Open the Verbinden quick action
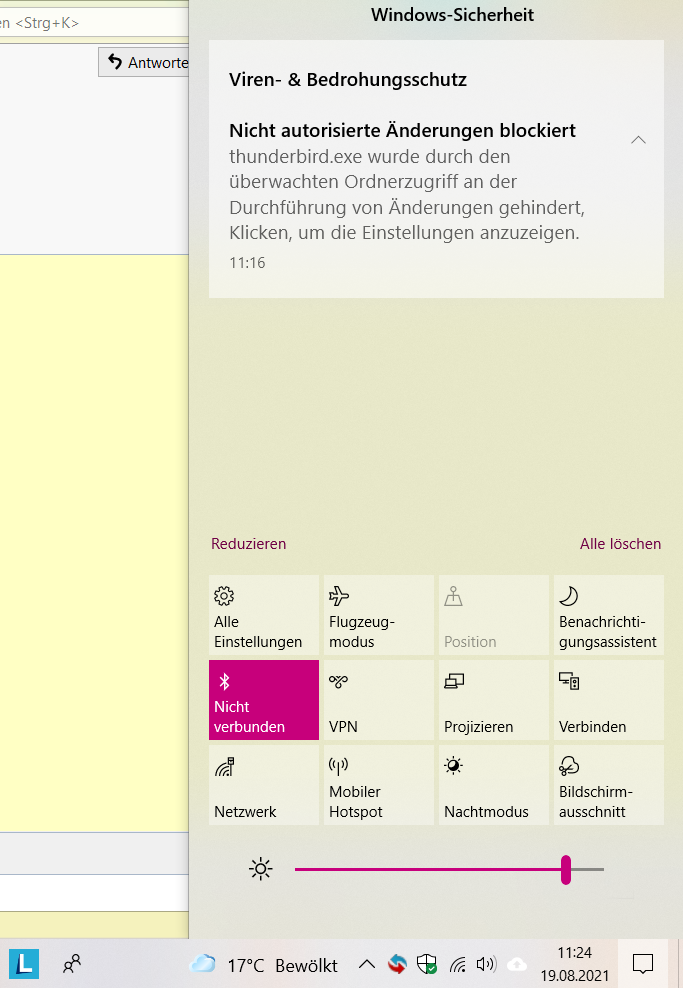Viewport: 683px width, 988px height. point(609,700)
